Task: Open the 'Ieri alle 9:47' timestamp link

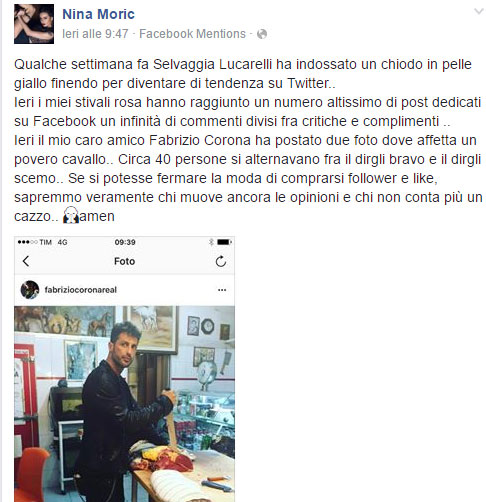Action: [x=95, y=34]
